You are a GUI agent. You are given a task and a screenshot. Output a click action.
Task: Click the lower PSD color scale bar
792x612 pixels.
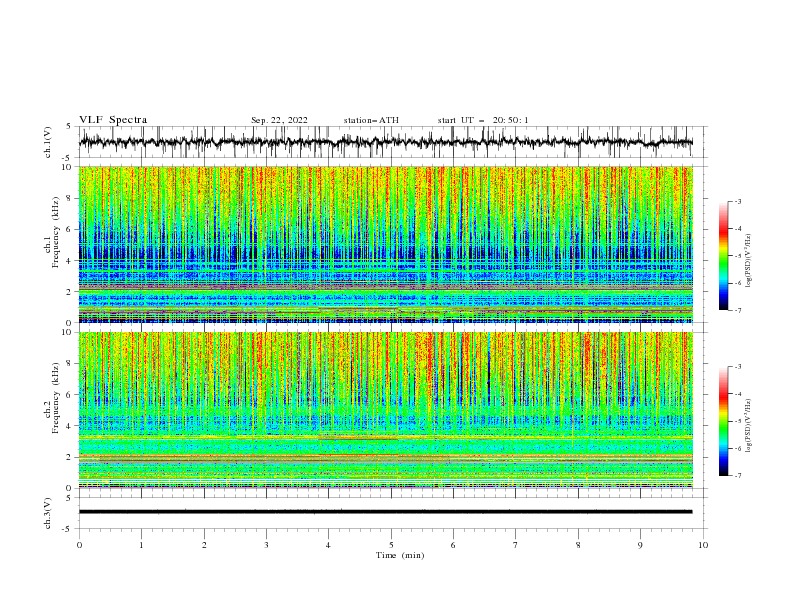(723, 421)
